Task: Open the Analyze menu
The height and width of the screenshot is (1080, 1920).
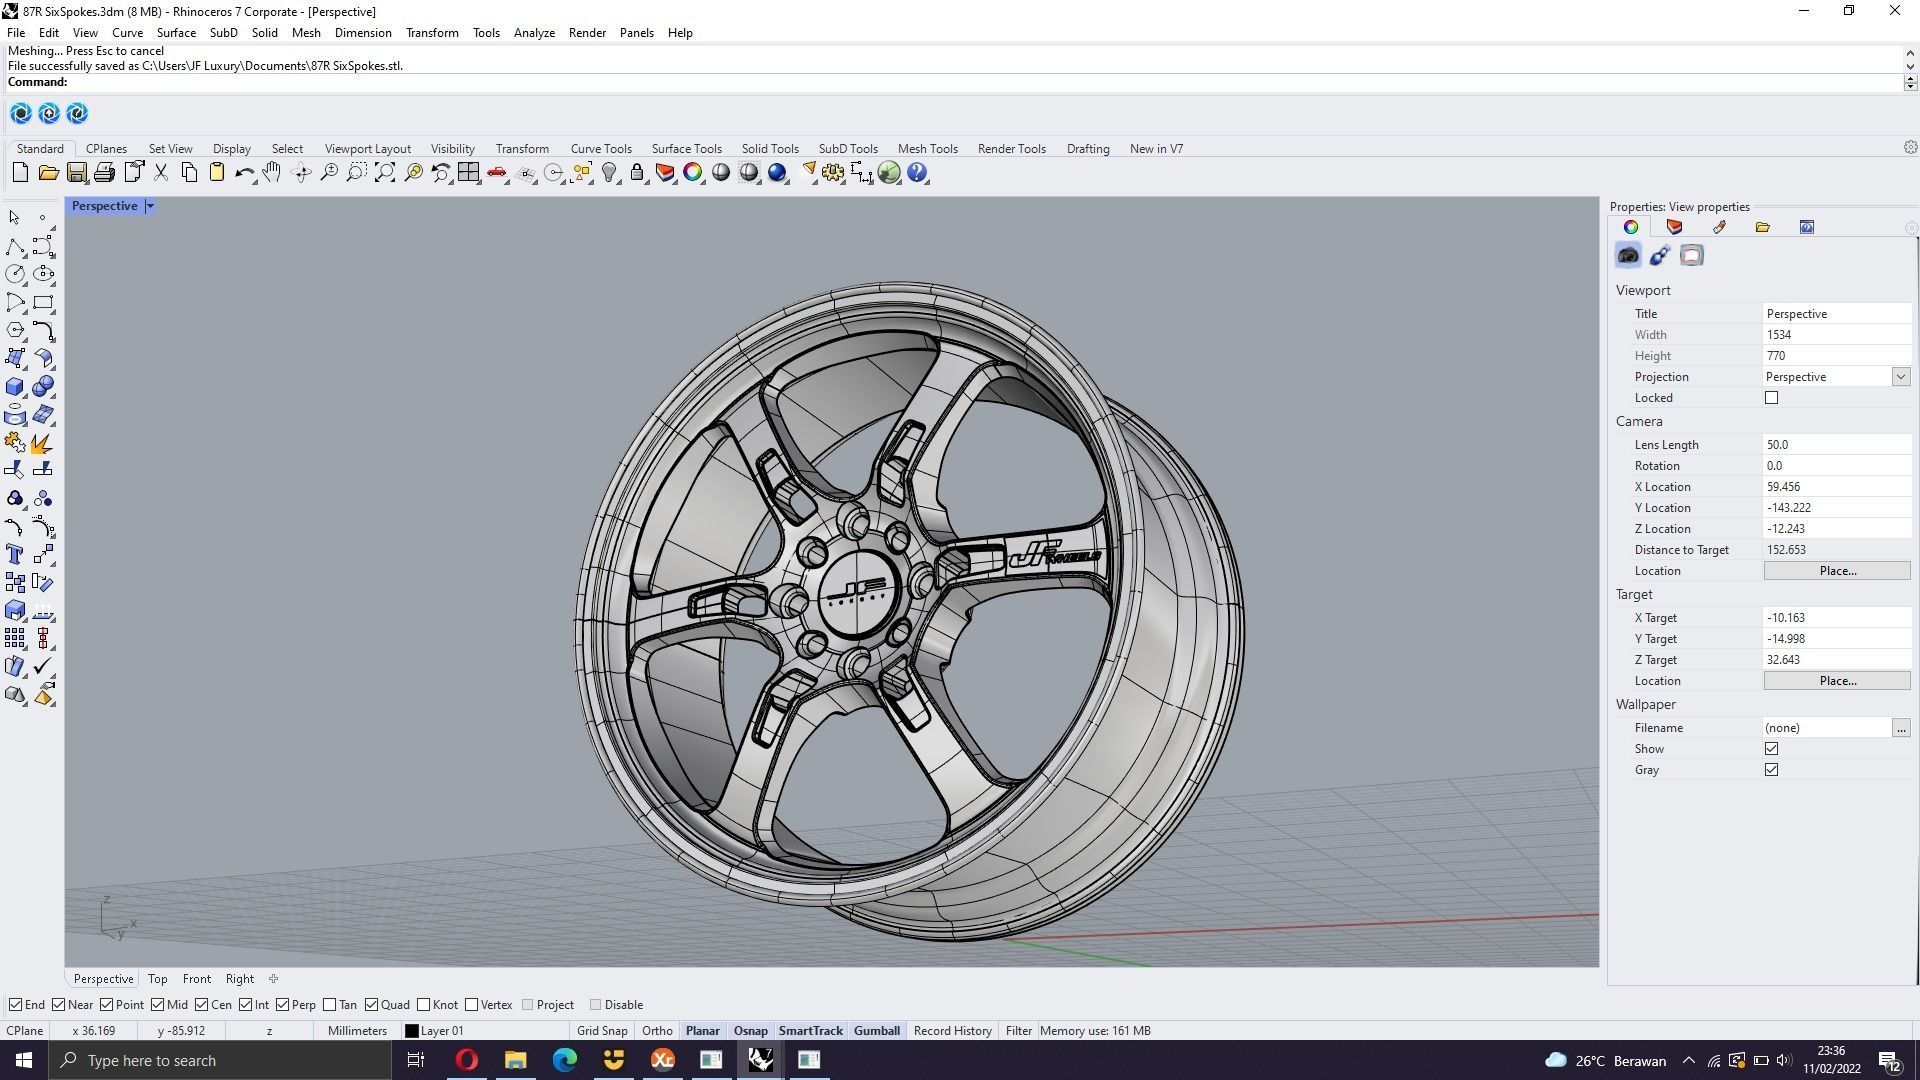Action: [x=534, y=33]
